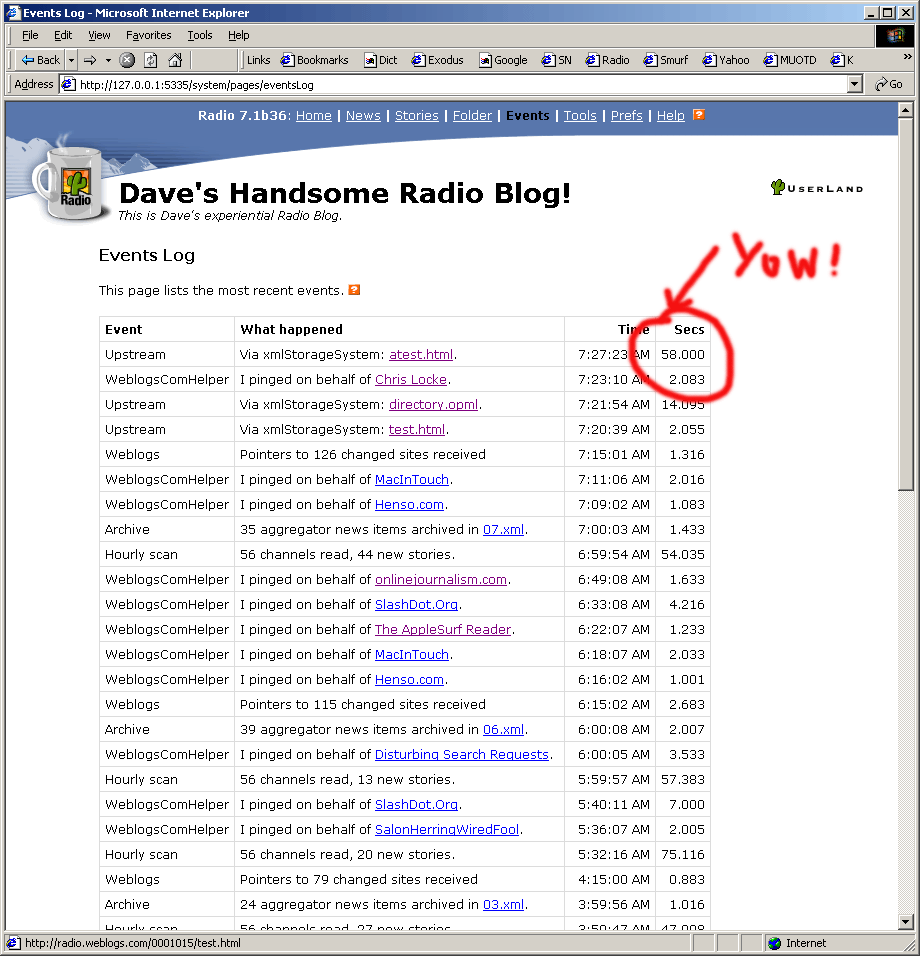Open the atest.html link
Screen dimensions: 920x956
click(421, 355)
